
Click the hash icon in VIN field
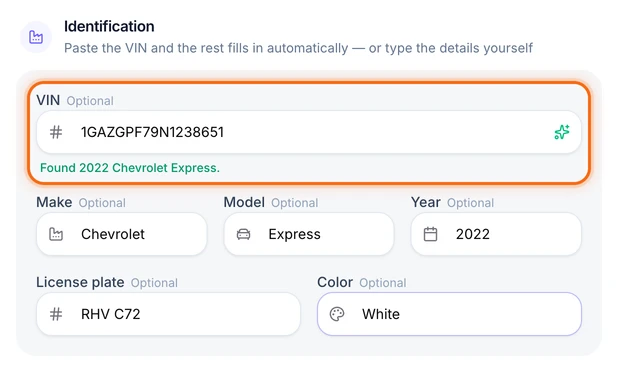pos(56,132)
